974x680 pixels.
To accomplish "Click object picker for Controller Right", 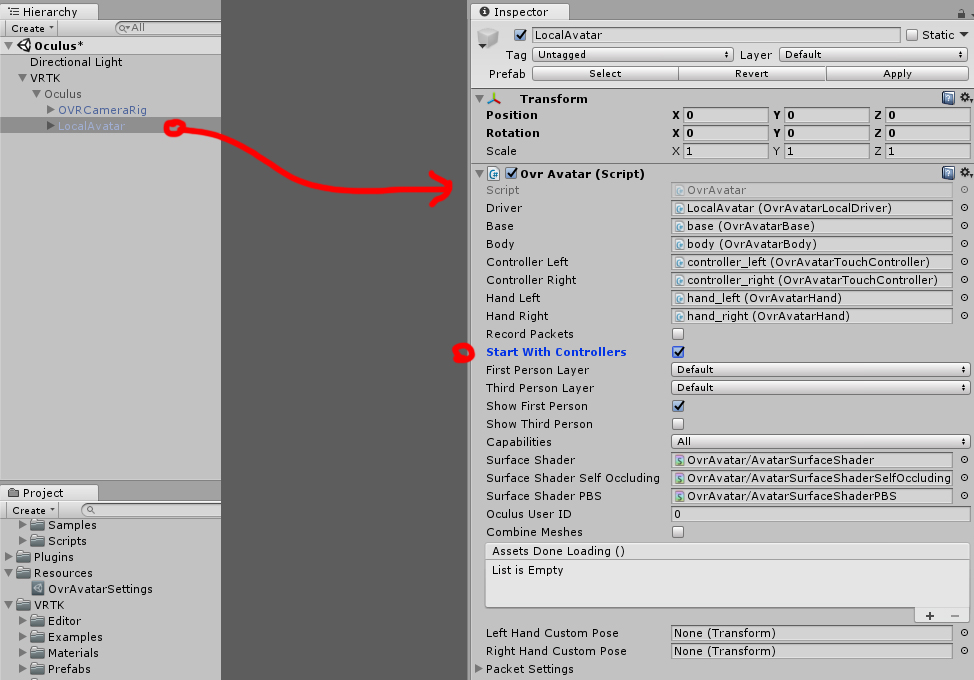I will [964, 280].
